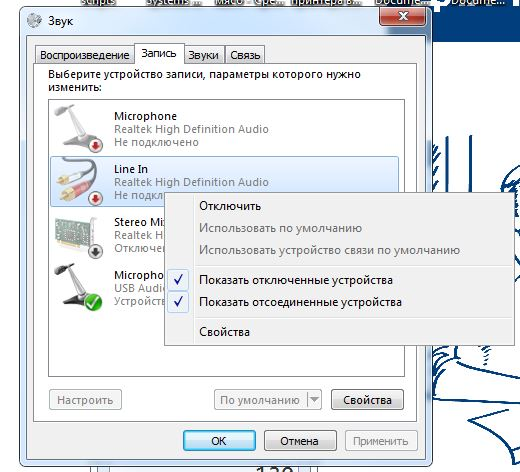Switch to the Воспроизведение tab

85,55
